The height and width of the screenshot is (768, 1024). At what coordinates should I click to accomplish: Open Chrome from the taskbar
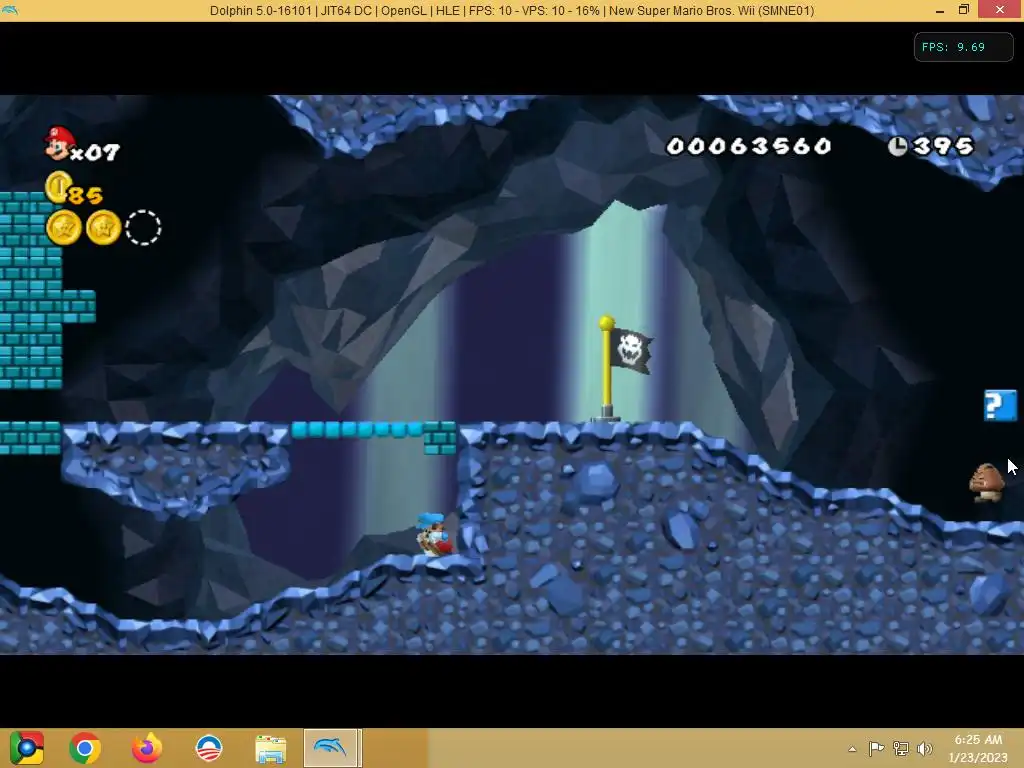(x=85, y=748)
